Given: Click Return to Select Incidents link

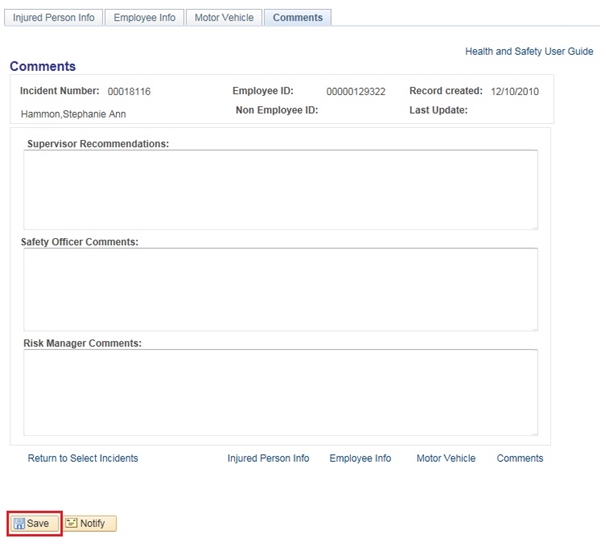Looking at the screenshot, I should (83, 458).
